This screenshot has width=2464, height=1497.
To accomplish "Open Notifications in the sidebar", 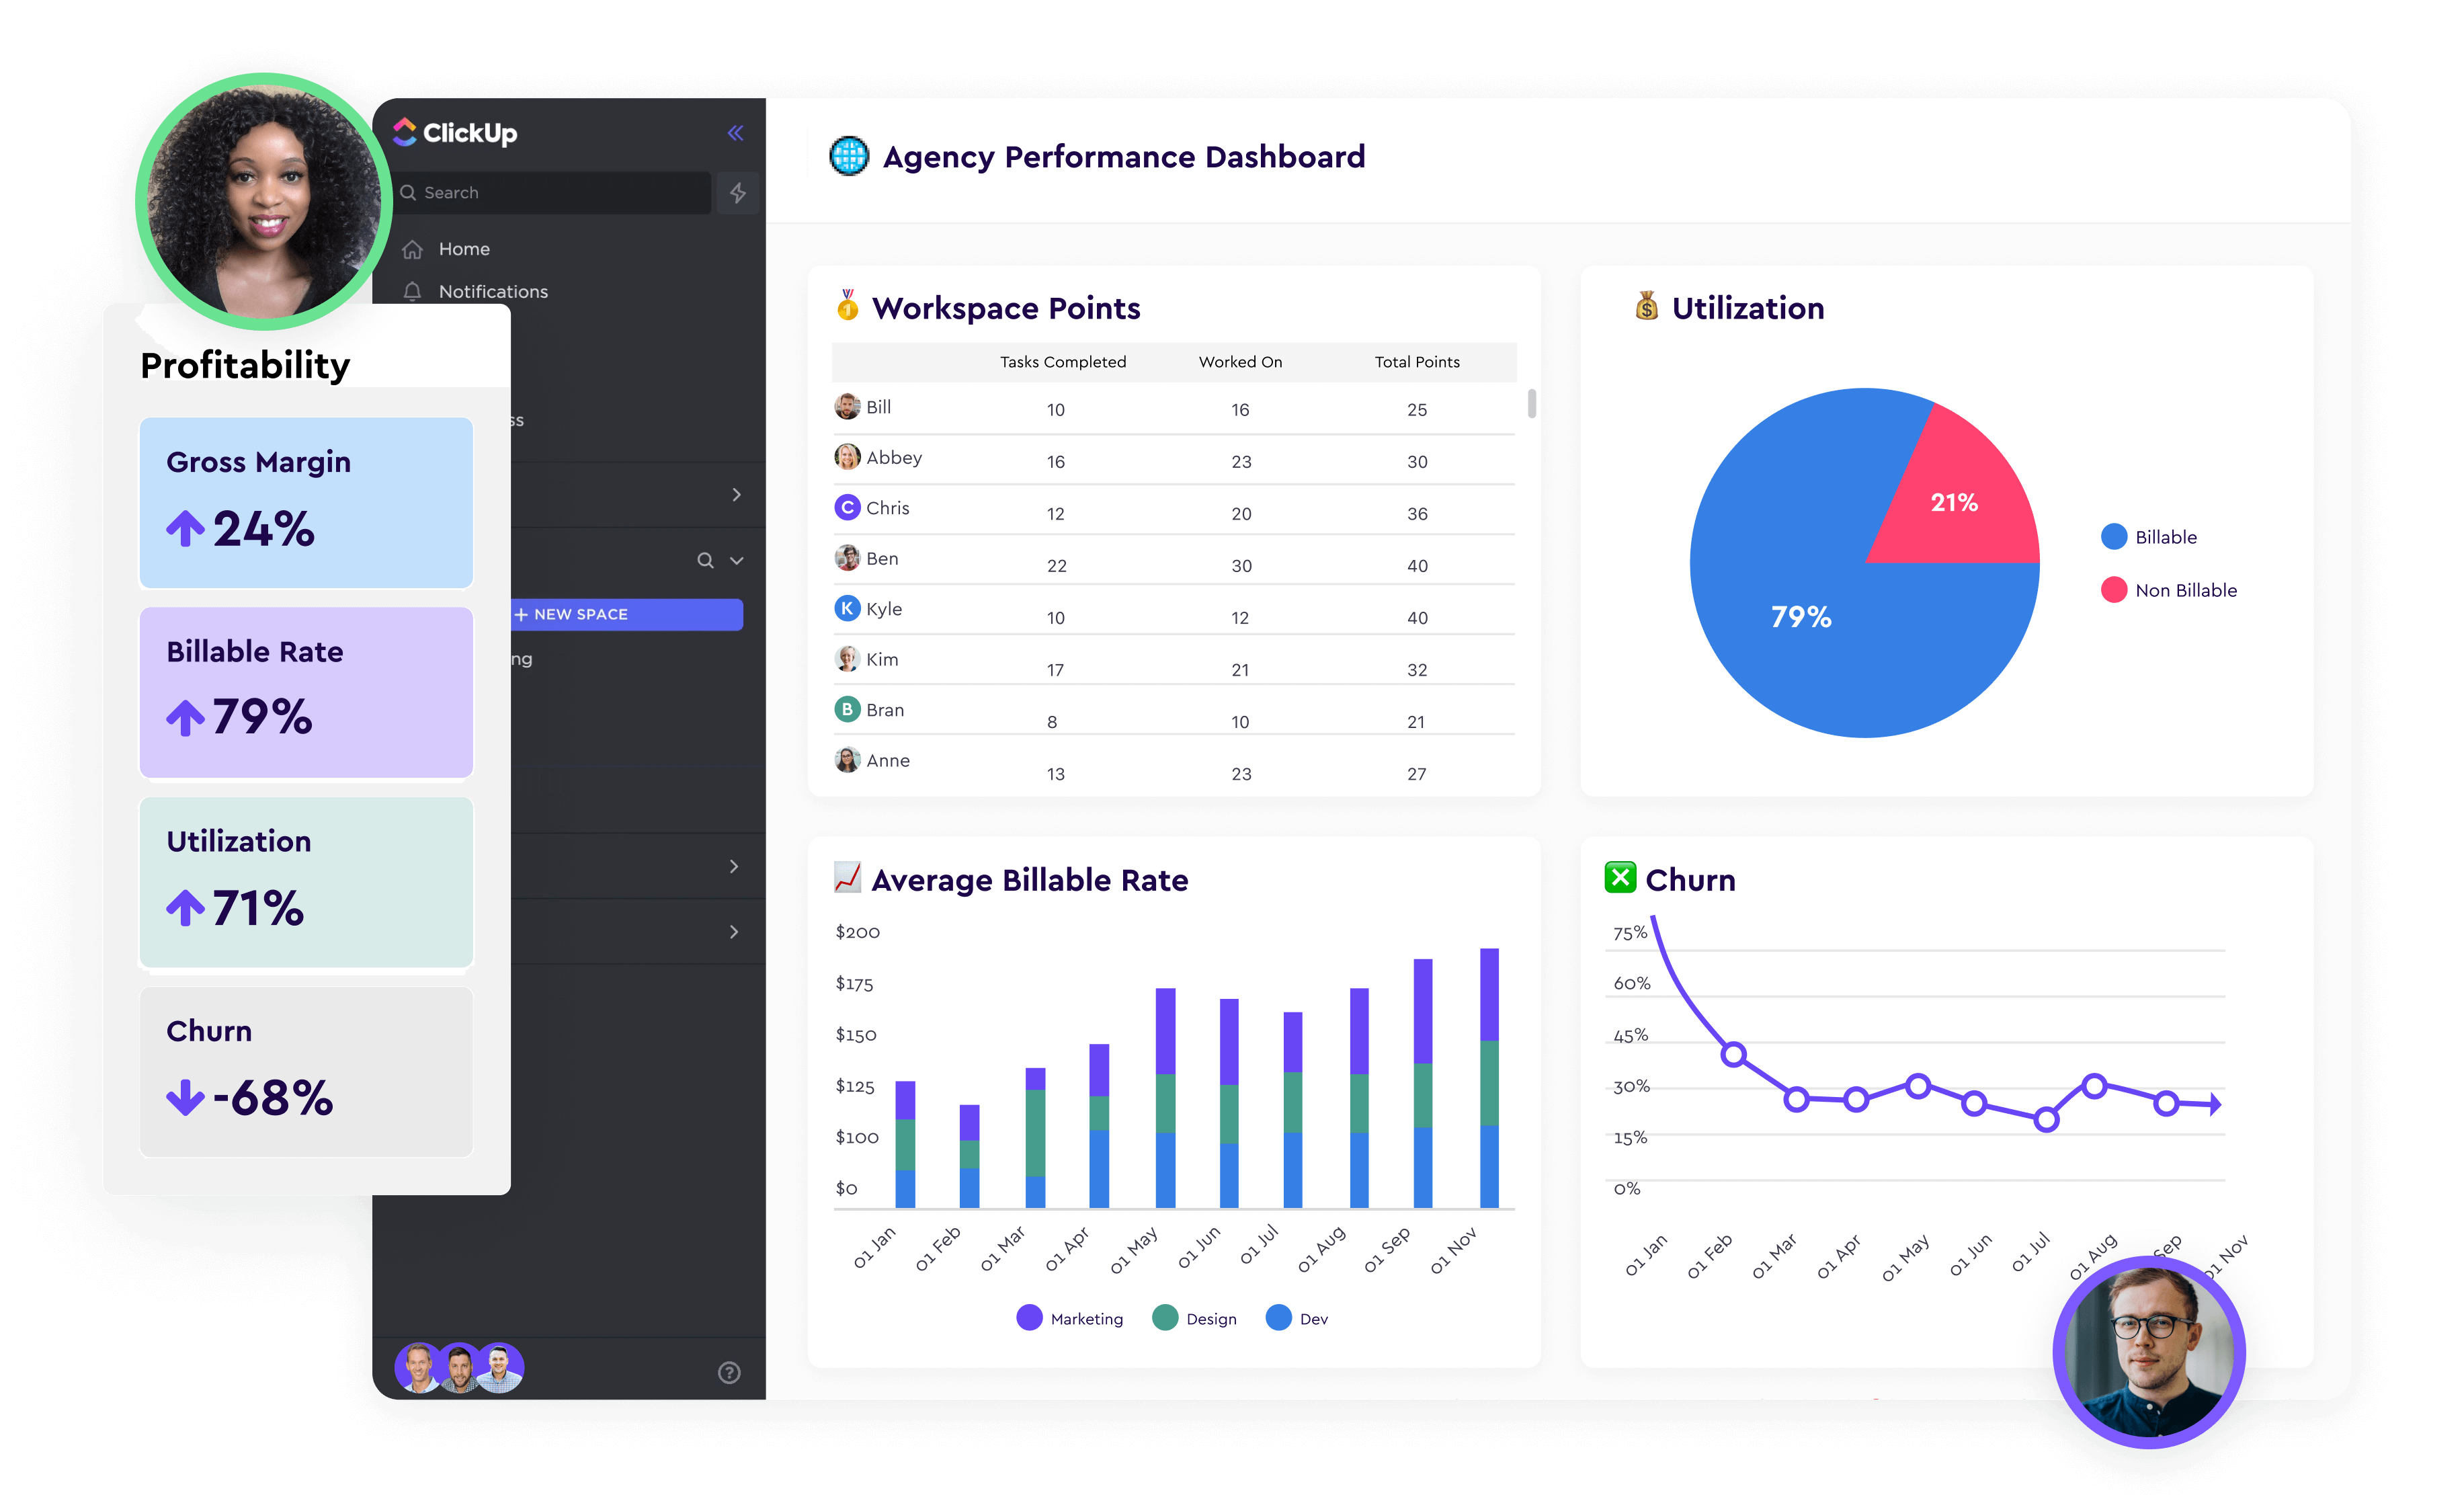I will click(x=493, y=292).
